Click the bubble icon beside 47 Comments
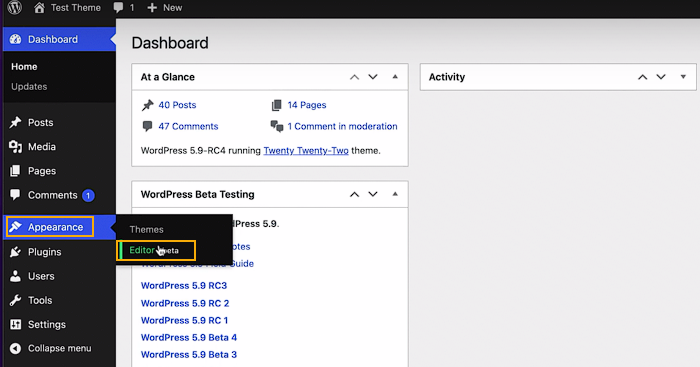Image resolution: width=700 pixels, height=367 pixels. tap(147, 126)
